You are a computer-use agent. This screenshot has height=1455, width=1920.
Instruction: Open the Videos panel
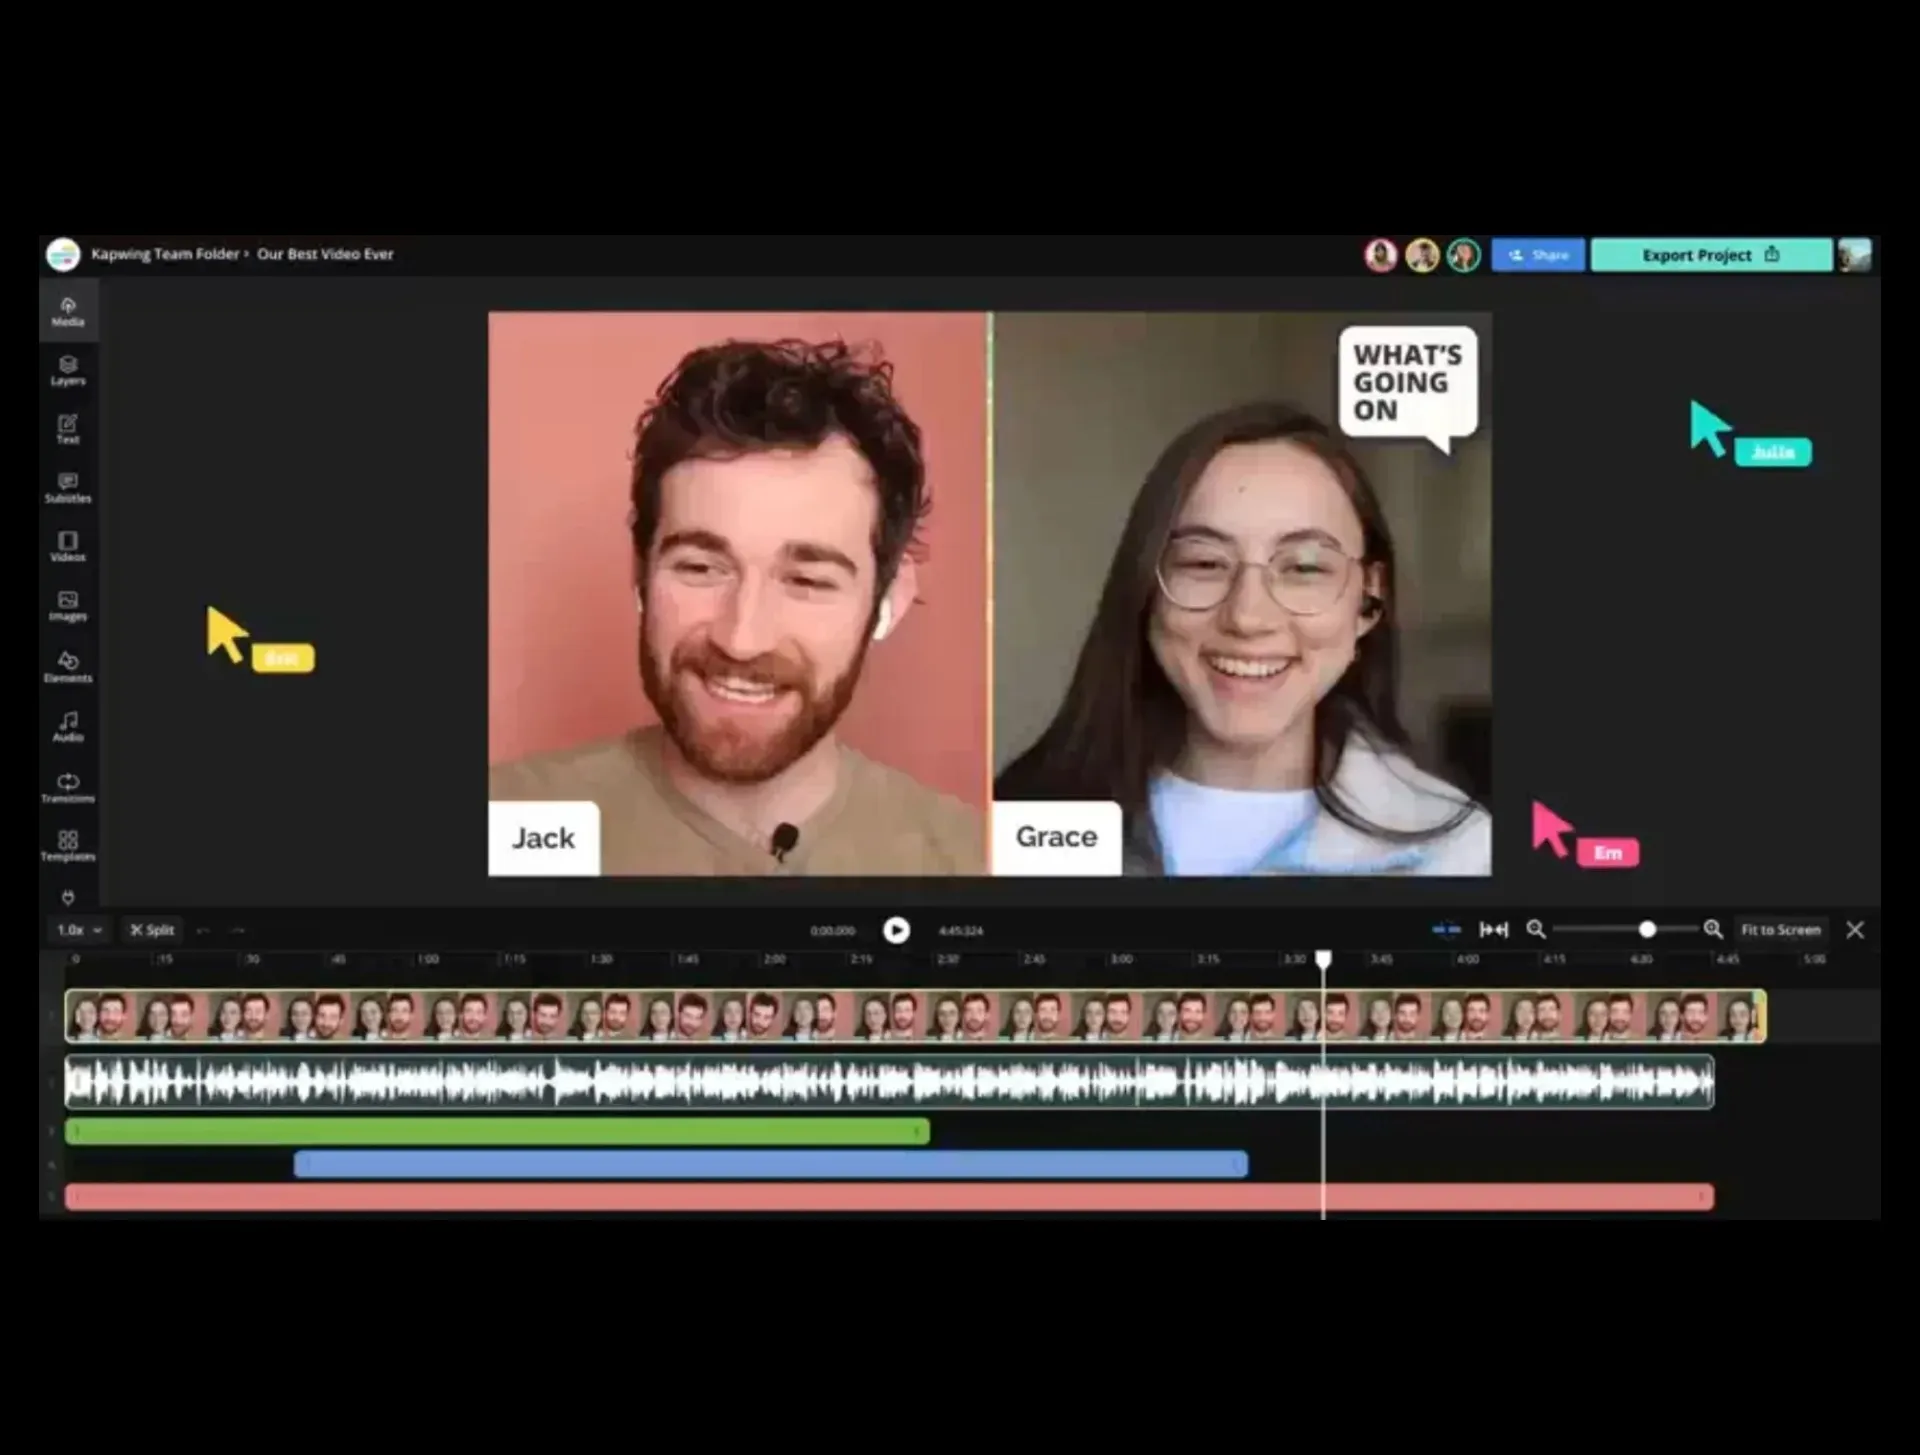pos(68,547)
